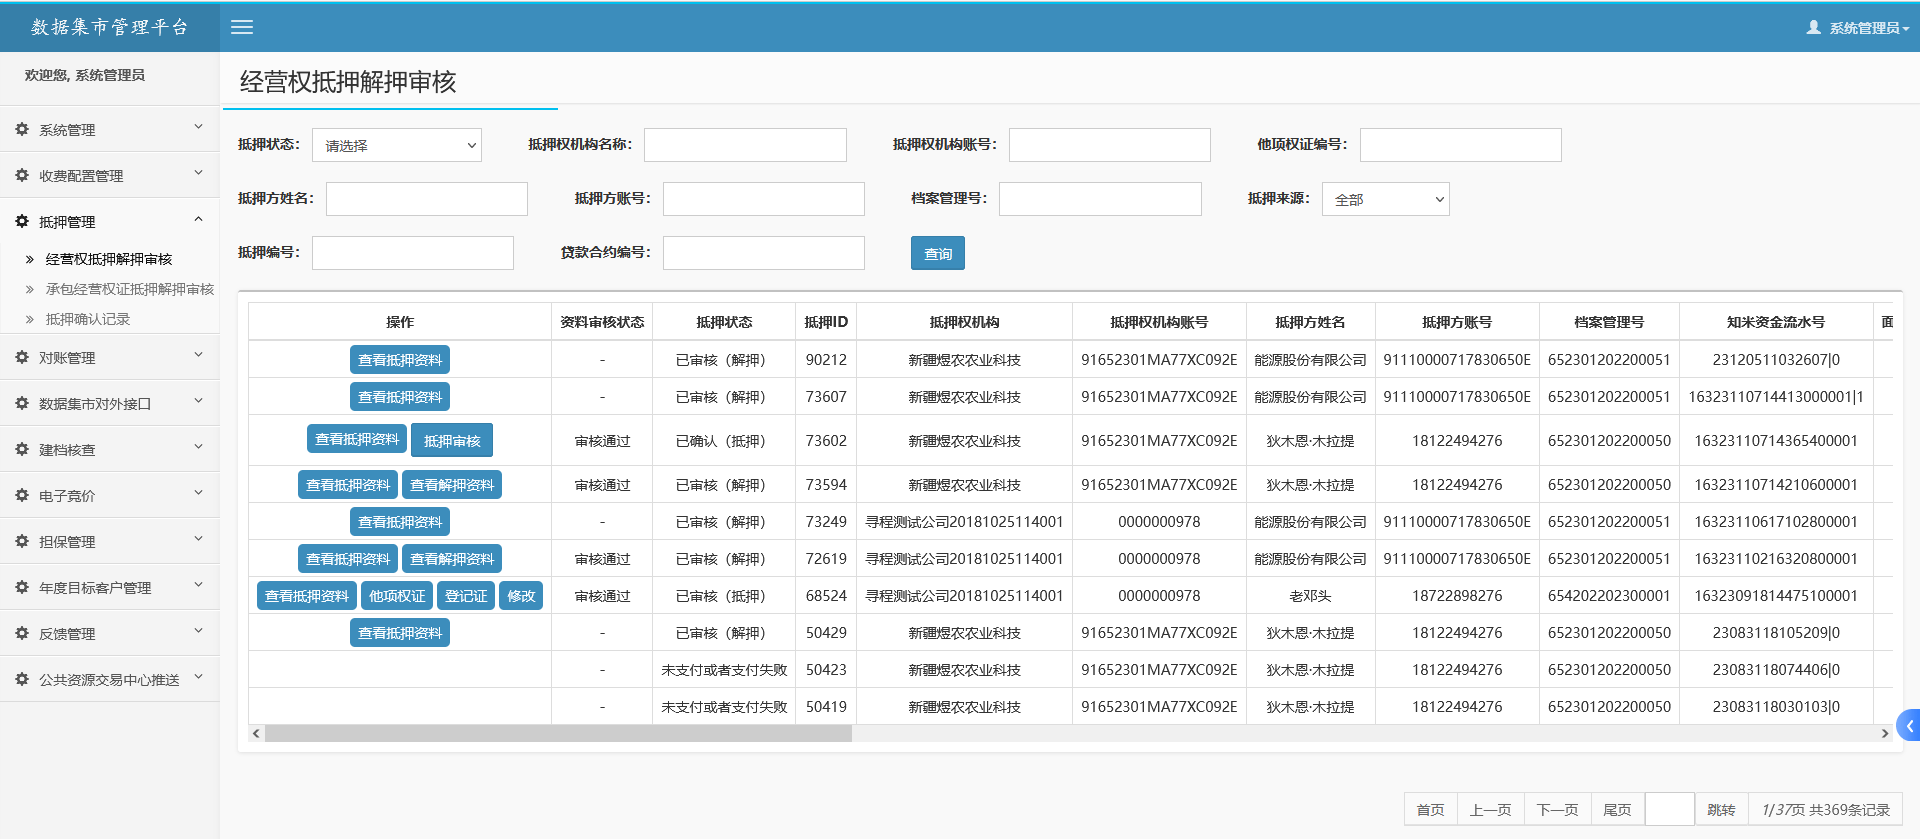
Task: Click the gear icon beside 担保管理
Action: (x=22, y=541)
